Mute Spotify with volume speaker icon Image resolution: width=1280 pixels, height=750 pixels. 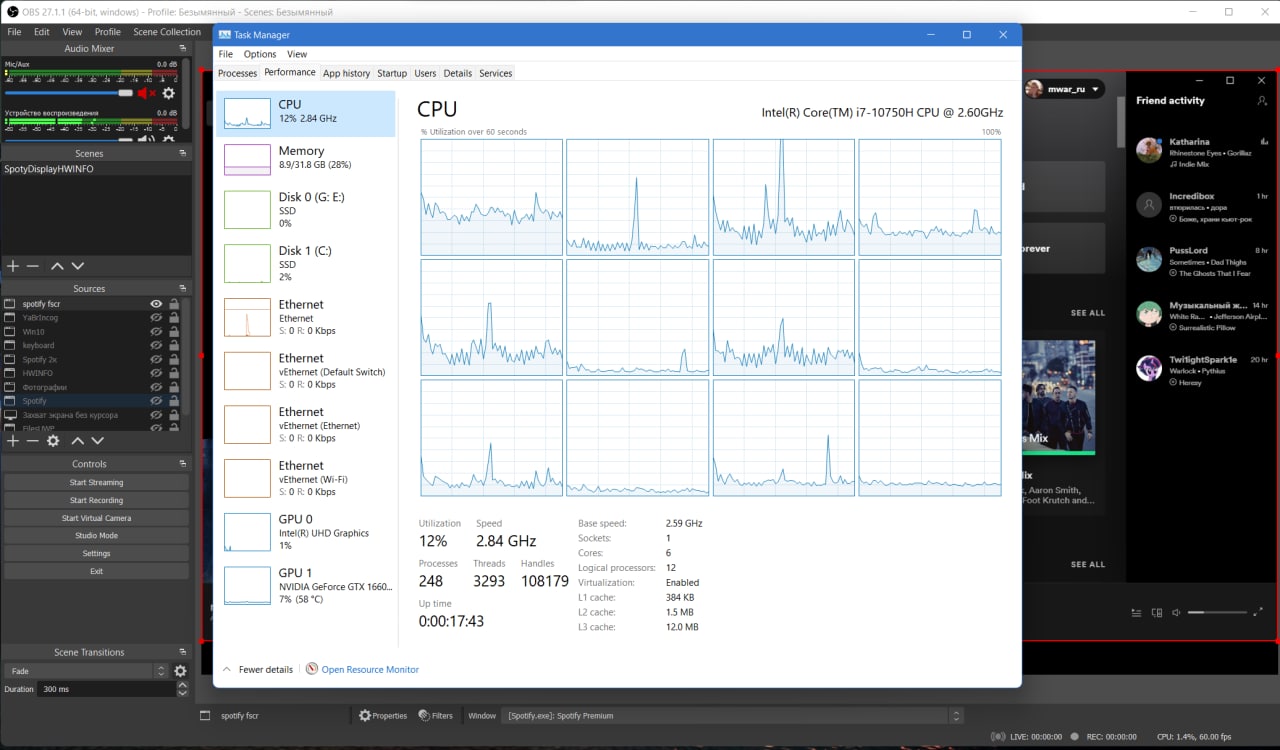1177,613
